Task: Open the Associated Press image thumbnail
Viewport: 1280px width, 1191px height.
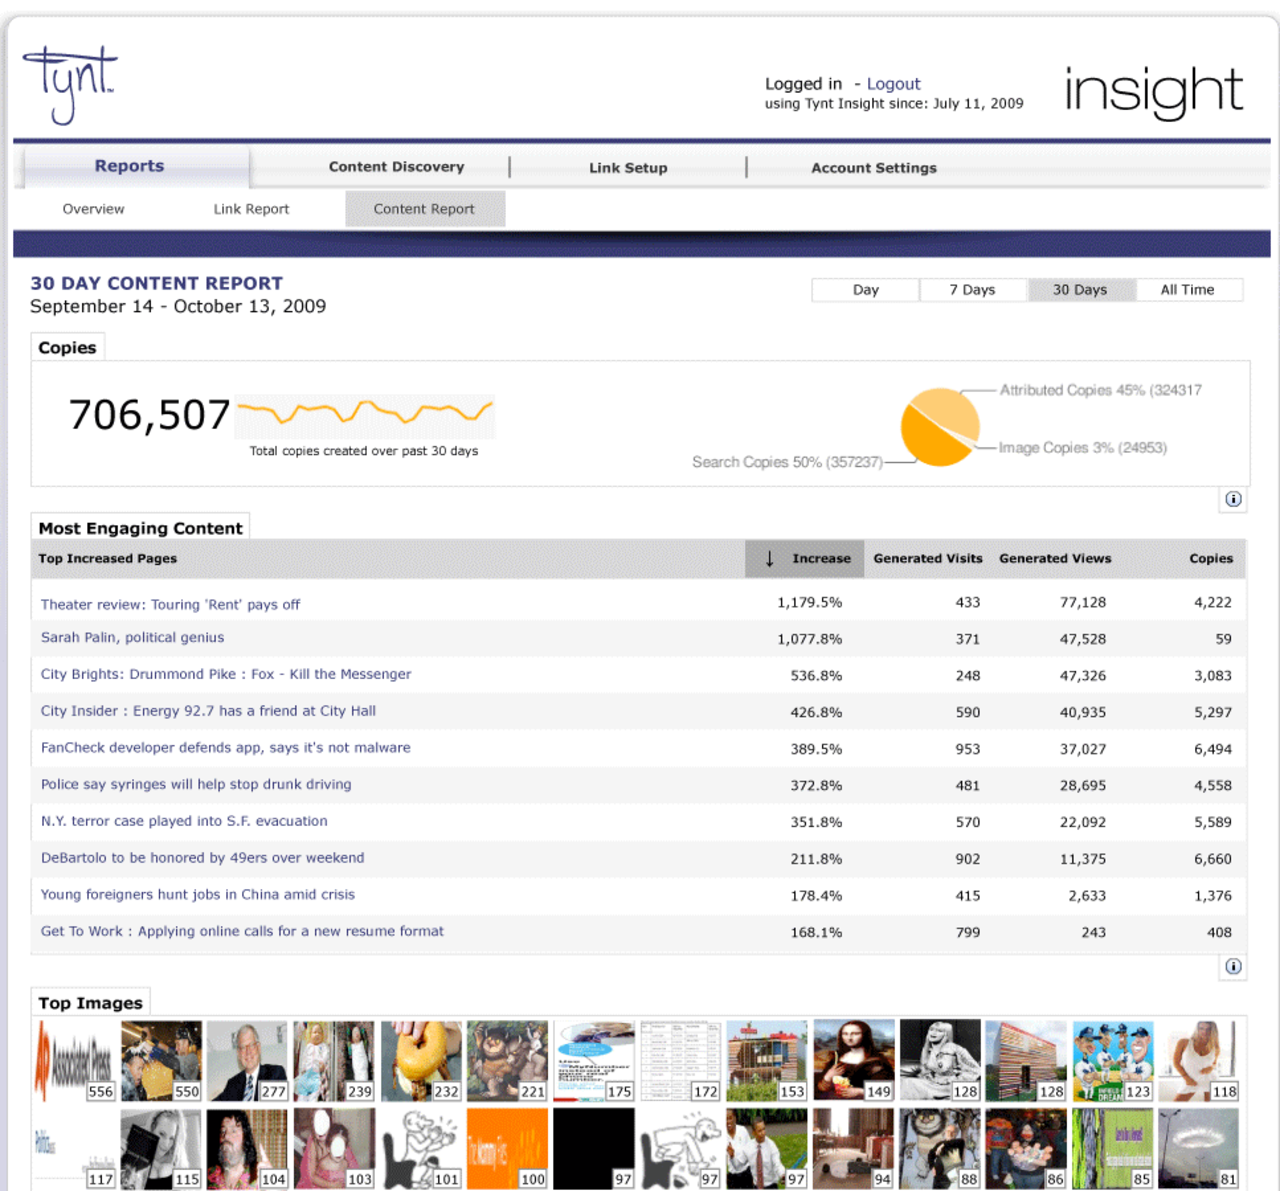Action: click(75, 1060)
